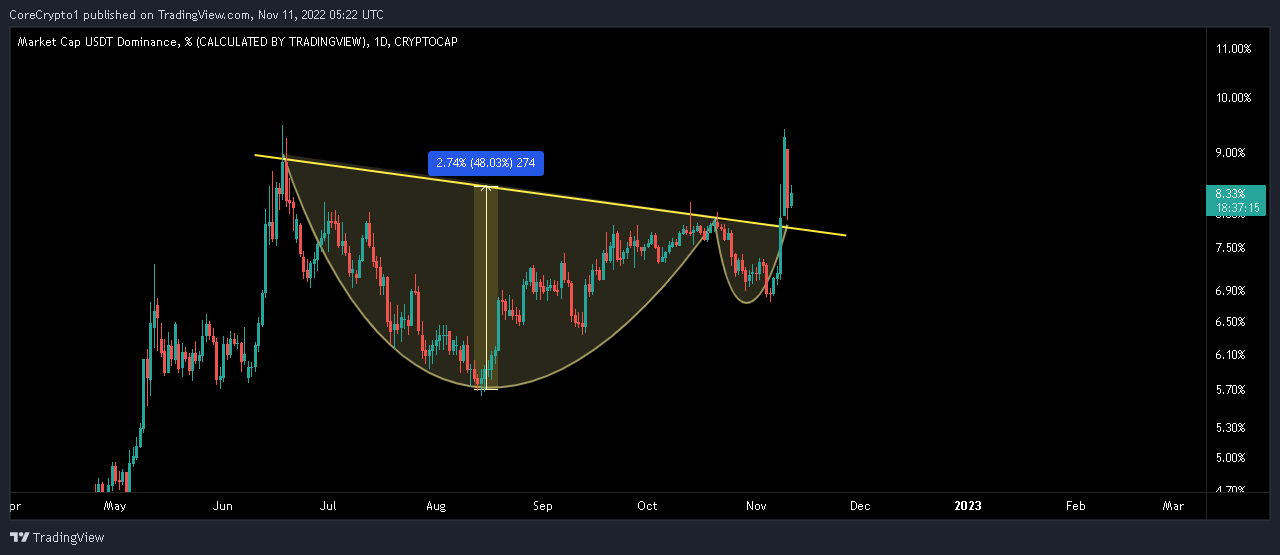Click the 6.90% price axis label
The width and height of the screenshot is (1280, 555).
[x=1230, y=291]
